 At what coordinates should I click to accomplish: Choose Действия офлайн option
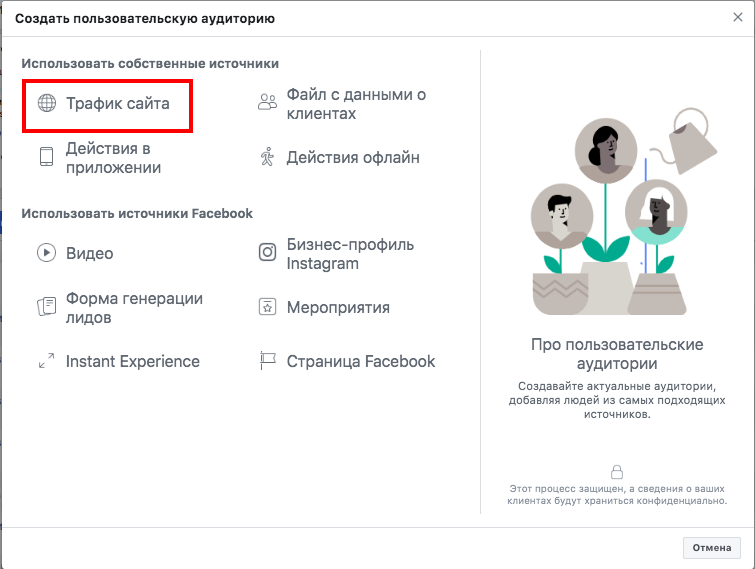click(353, 157)
